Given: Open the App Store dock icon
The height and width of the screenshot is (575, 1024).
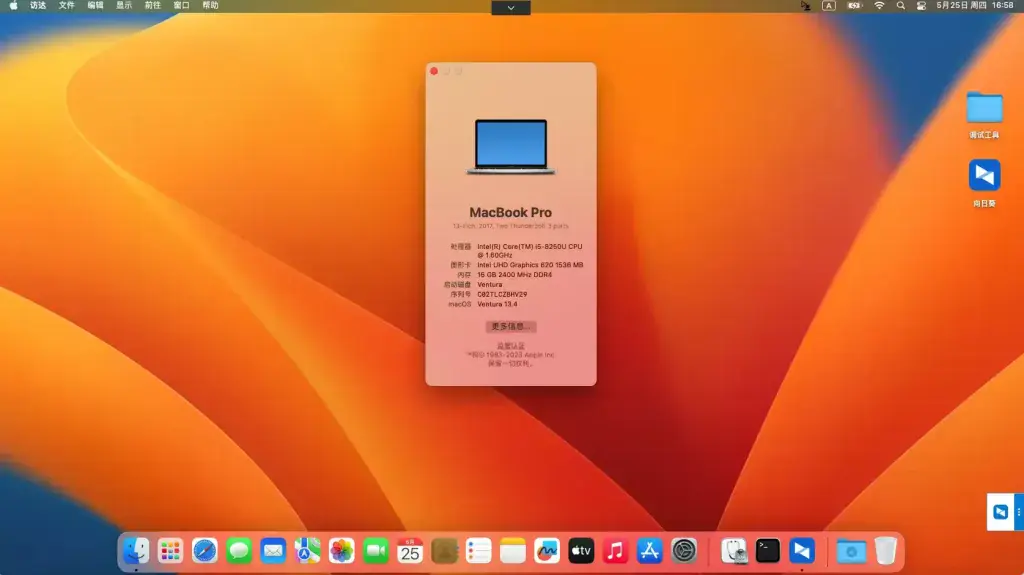Looking at the screenshot, I should [649, 551].
